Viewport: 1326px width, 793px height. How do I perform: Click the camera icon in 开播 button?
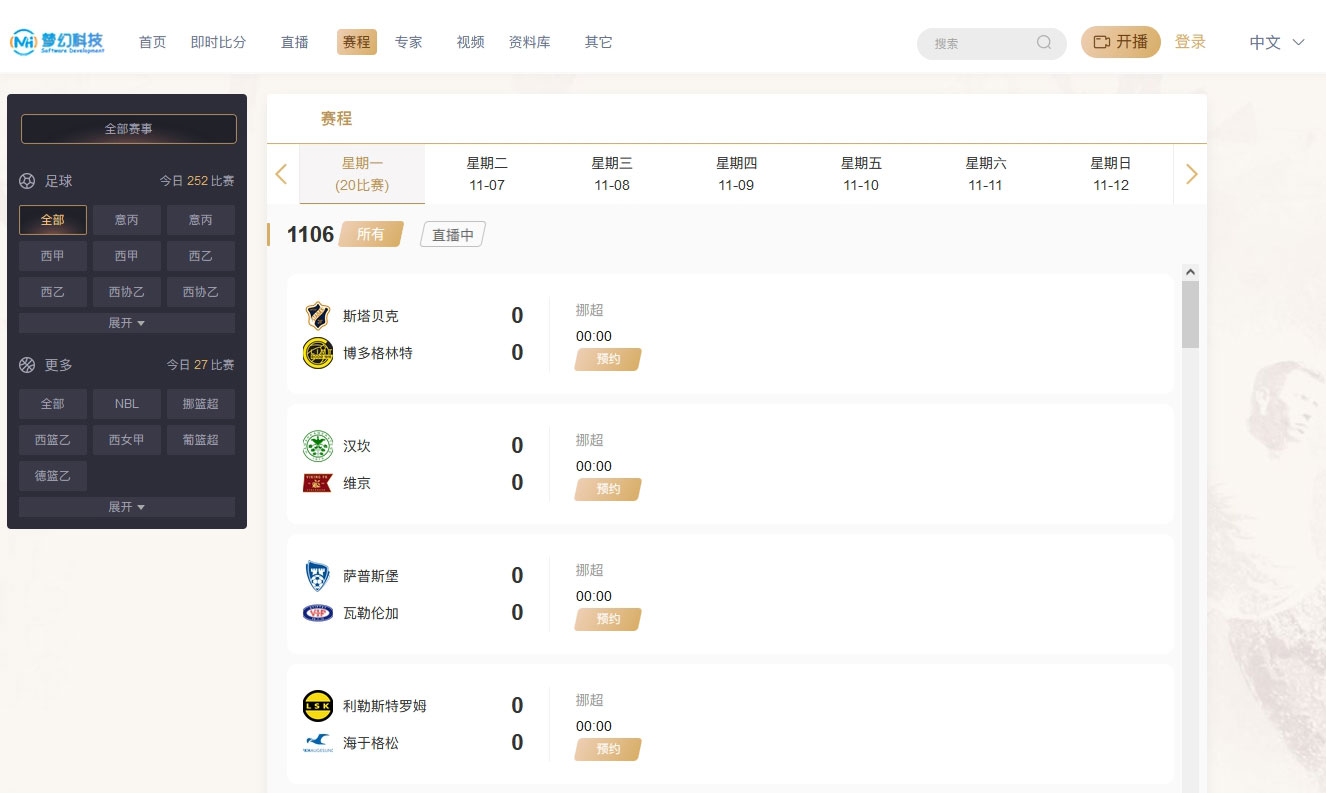click(1102, 42)
